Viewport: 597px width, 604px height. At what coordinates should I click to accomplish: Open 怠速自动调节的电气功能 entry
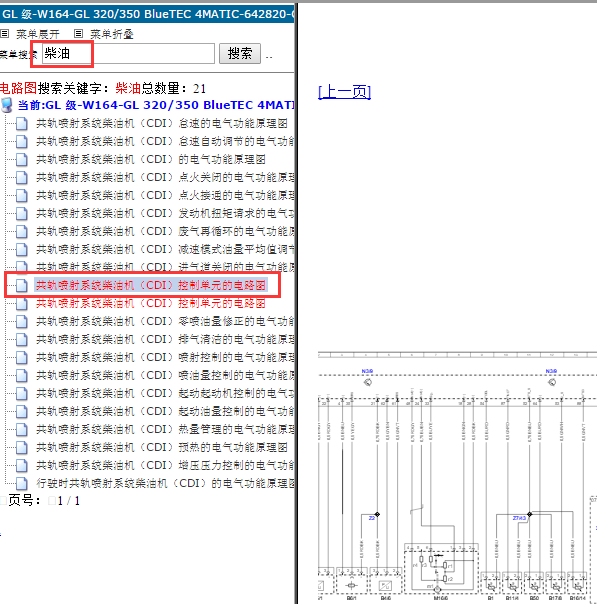click(165, 141)
